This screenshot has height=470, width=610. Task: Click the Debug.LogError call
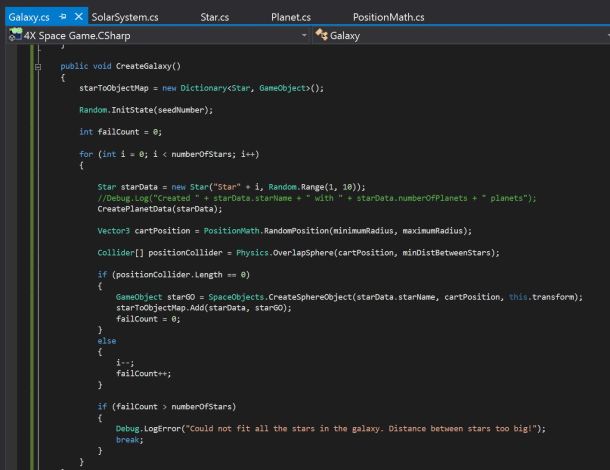tap(150, 428)
